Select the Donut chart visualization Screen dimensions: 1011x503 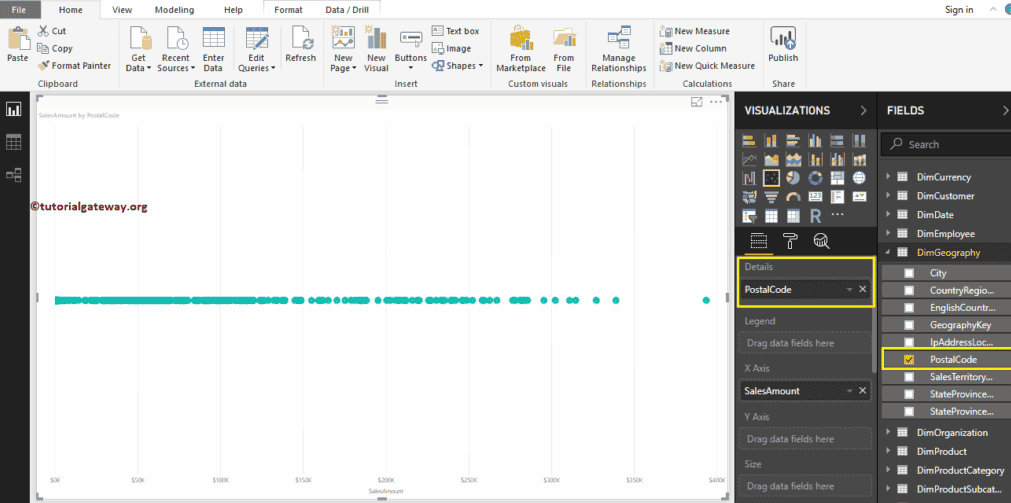click(815, 177)
